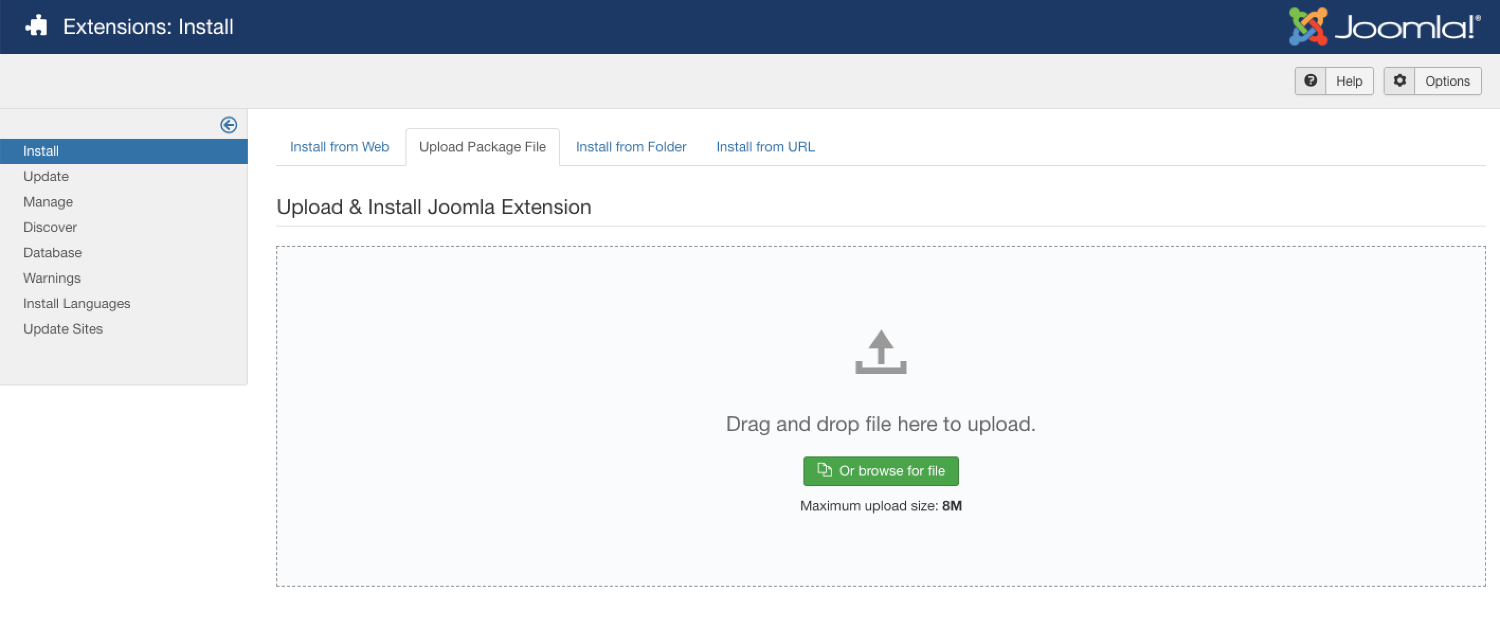1500x628 pixels.
Task: Open the Install from URL tab
Action: (765, 147)
